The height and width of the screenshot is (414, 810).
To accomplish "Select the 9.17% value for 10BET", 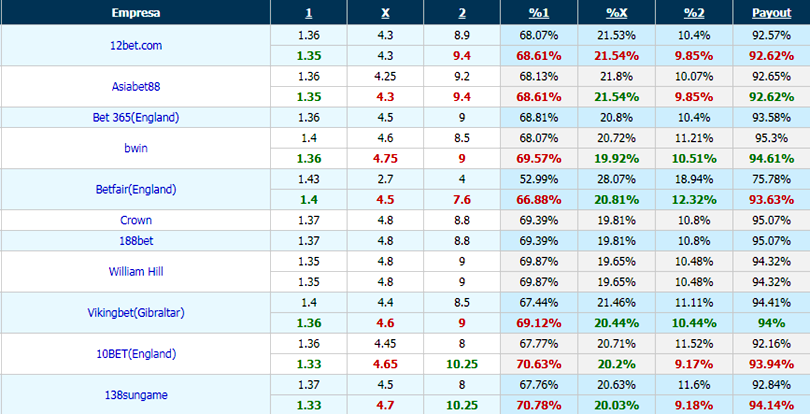I will pos(693,364).
